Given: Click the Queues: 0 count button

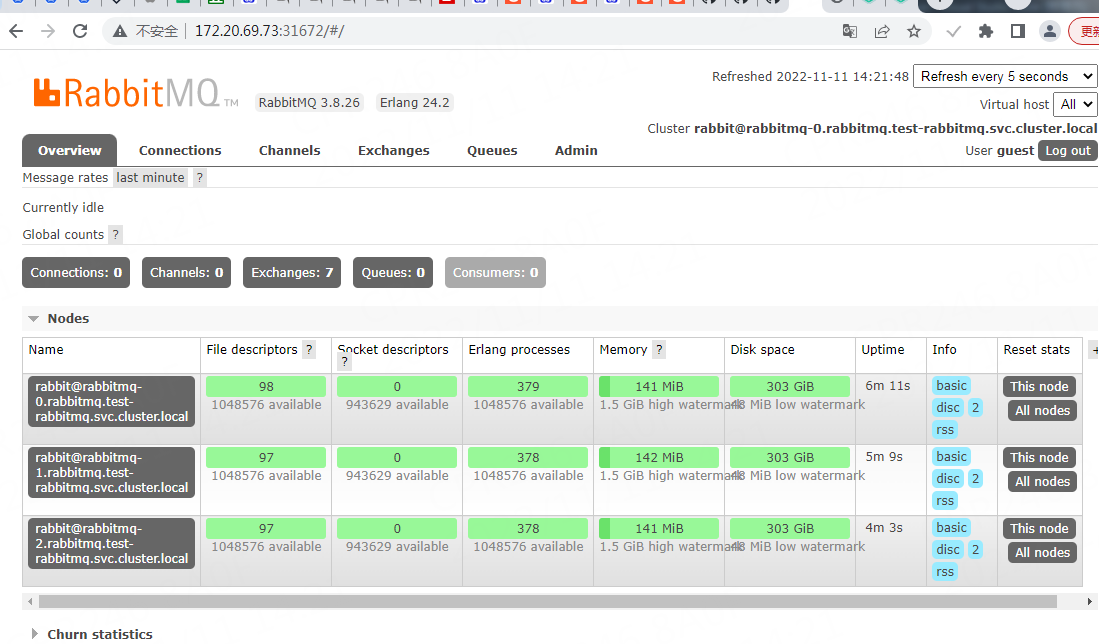Looking at the screenshot, I should [392, 273].
